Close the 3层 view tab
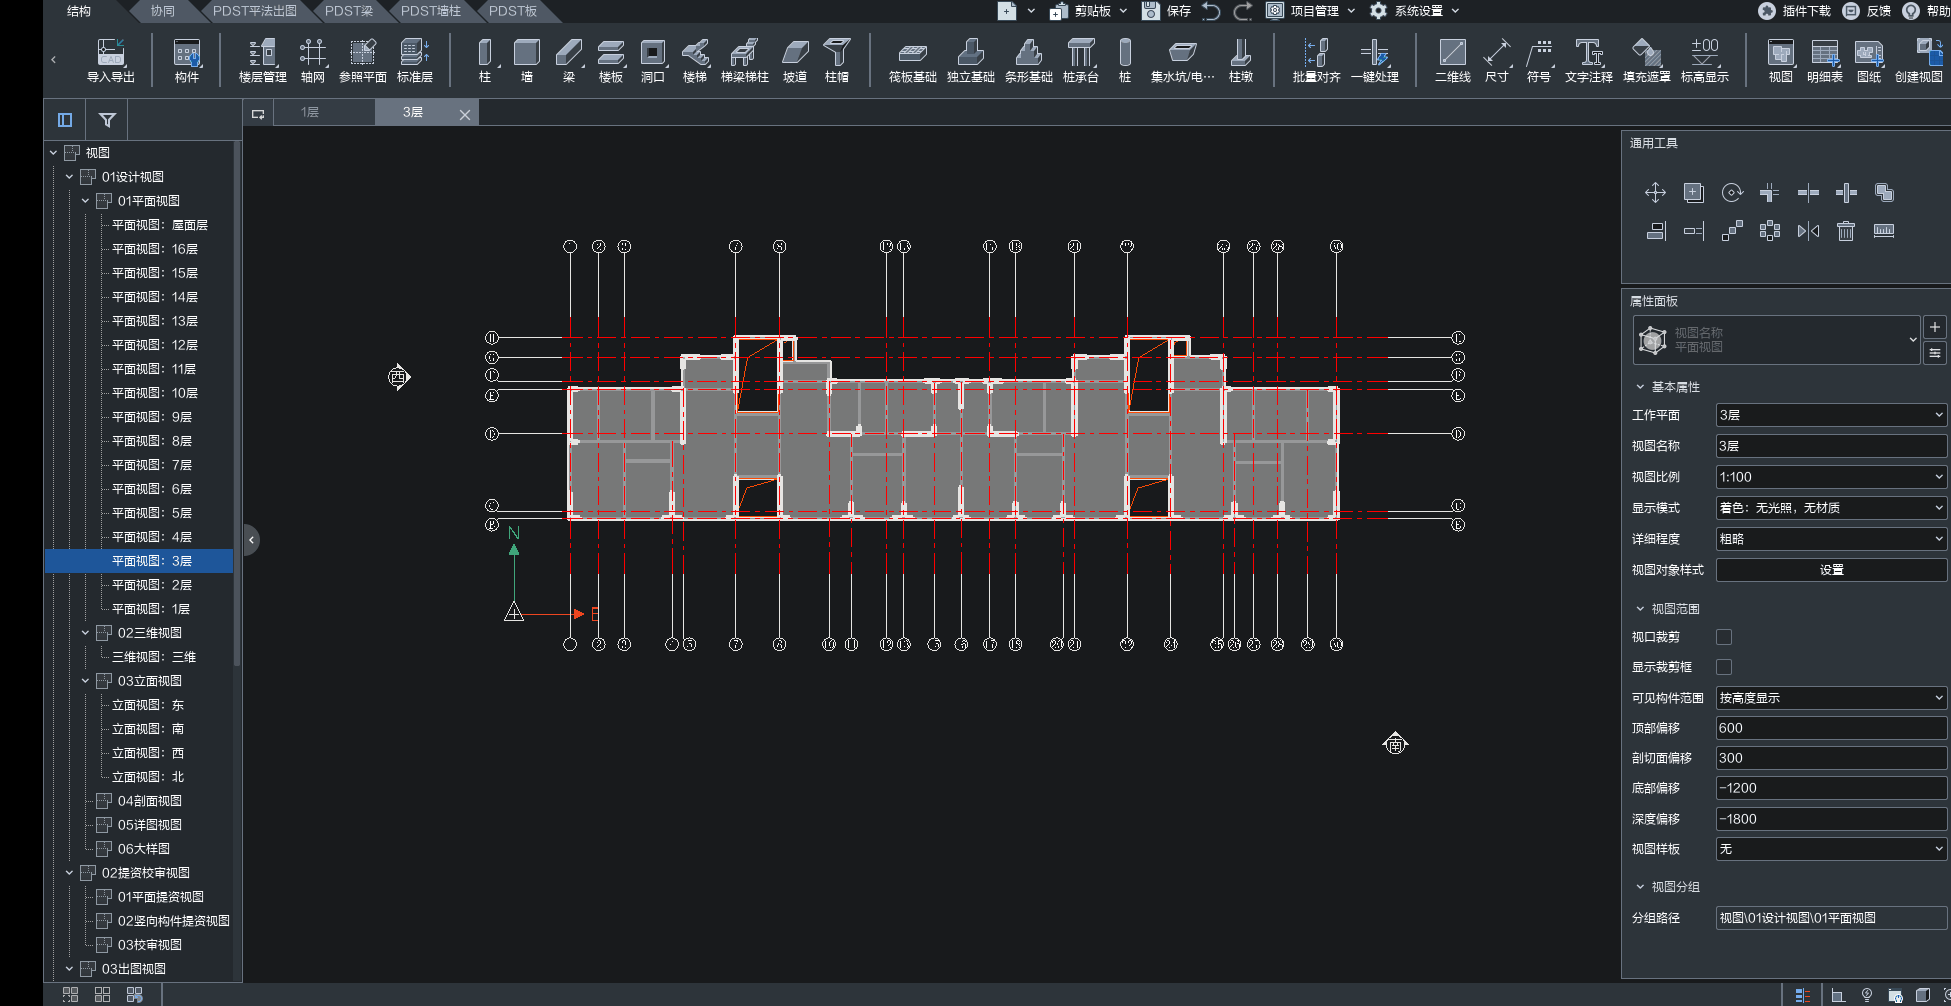The height and width of the screenshot is (1006, 1951). tap(465, 115)
